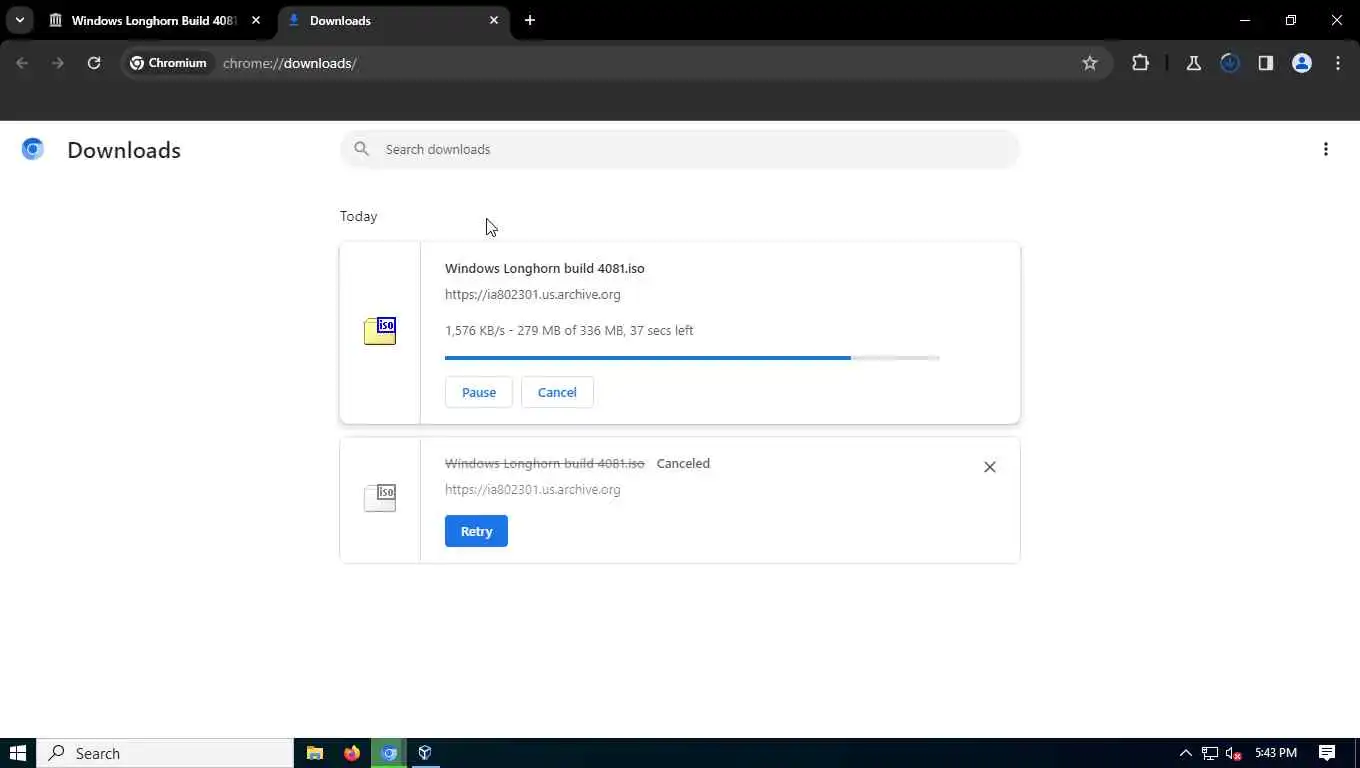Bookmark this page with the star icon
Viewport: 1360px width, 768px height.
pos(1090,63)
